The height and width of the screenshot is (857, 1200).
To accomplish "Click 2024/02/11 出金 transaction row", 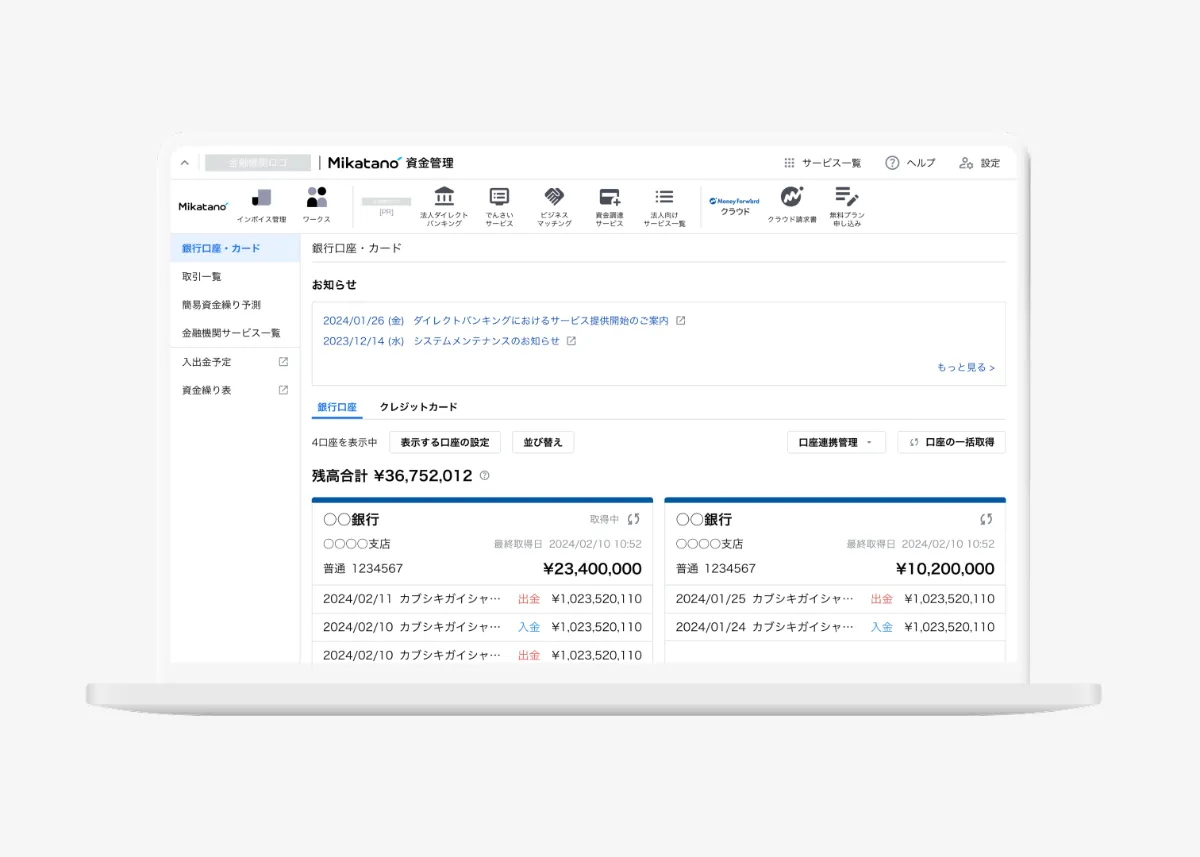I will coord(482,599).
